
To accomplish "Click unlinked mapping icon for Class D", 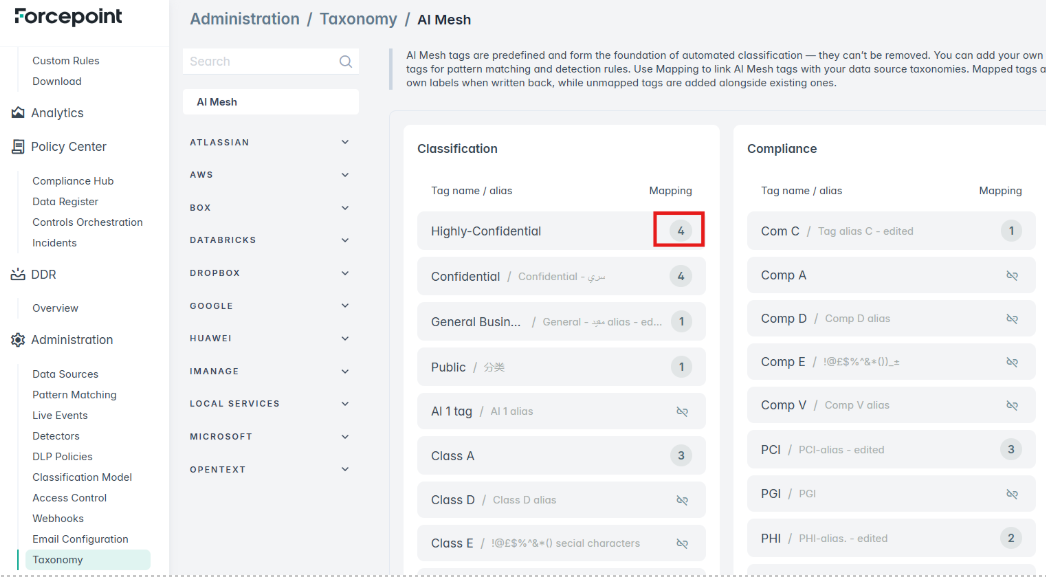I will tap(682, 500).
